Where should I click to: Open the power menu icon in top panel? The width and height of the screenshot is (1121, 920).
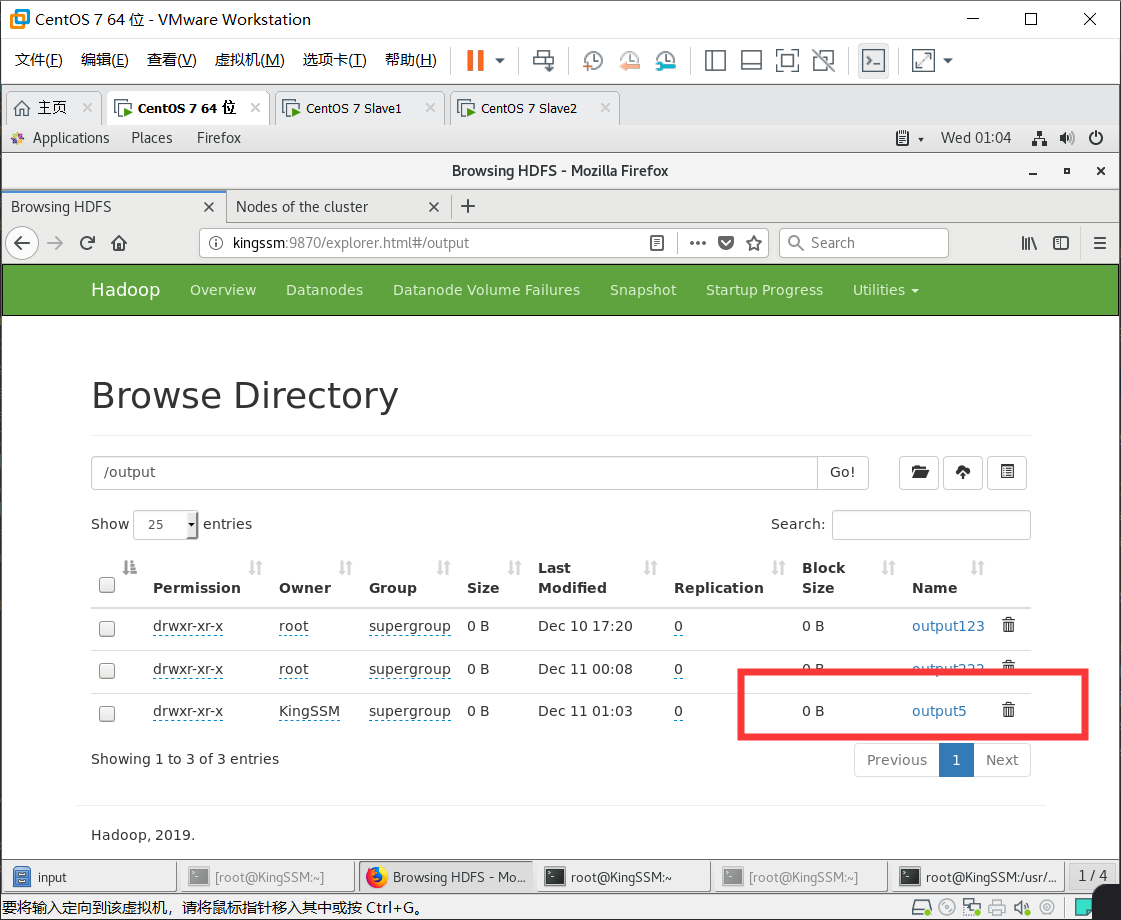coord(1095,138)
